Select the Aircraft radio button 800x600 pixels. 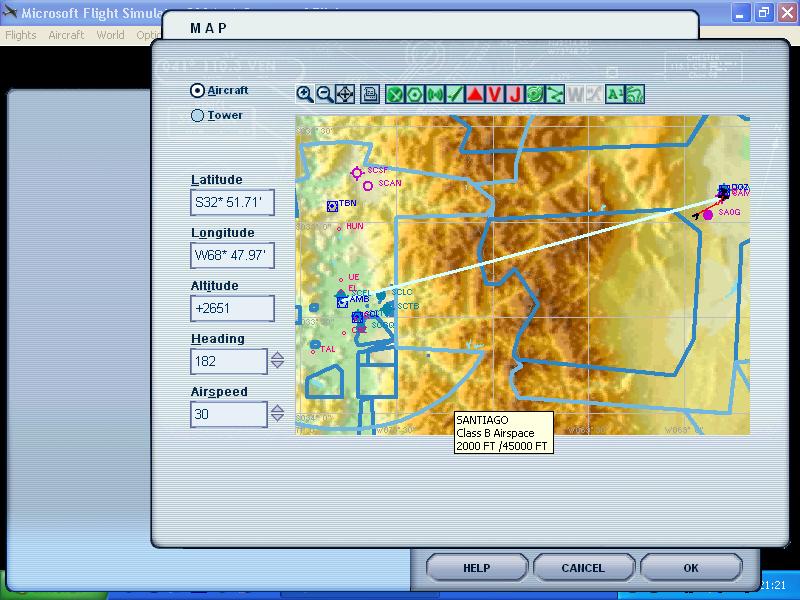coord(198,90)
